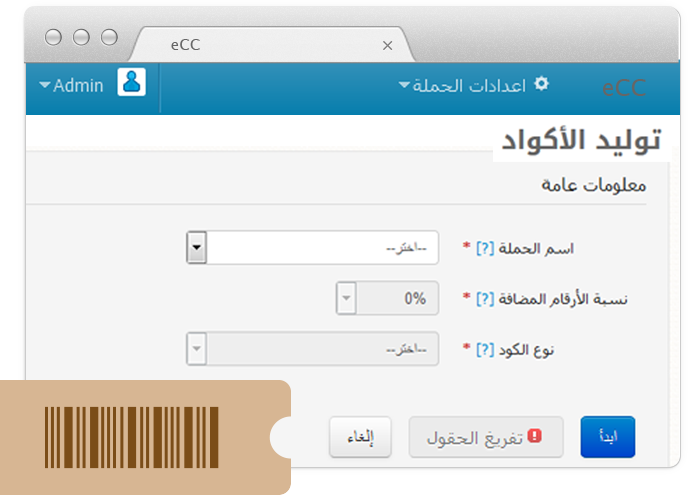This screenshot has height=495, width=688.
Task: Click the gear icon beside اعدادات الحملة
Action: click(541, 84)
